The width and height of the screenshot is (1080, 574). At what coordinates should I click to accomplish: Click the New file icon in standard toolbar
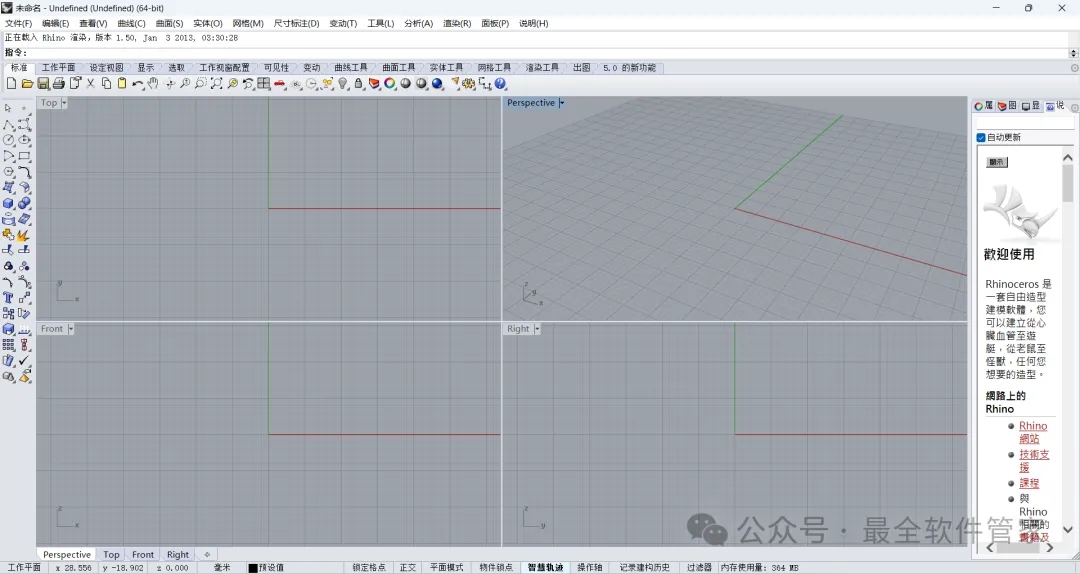point(11,83)
